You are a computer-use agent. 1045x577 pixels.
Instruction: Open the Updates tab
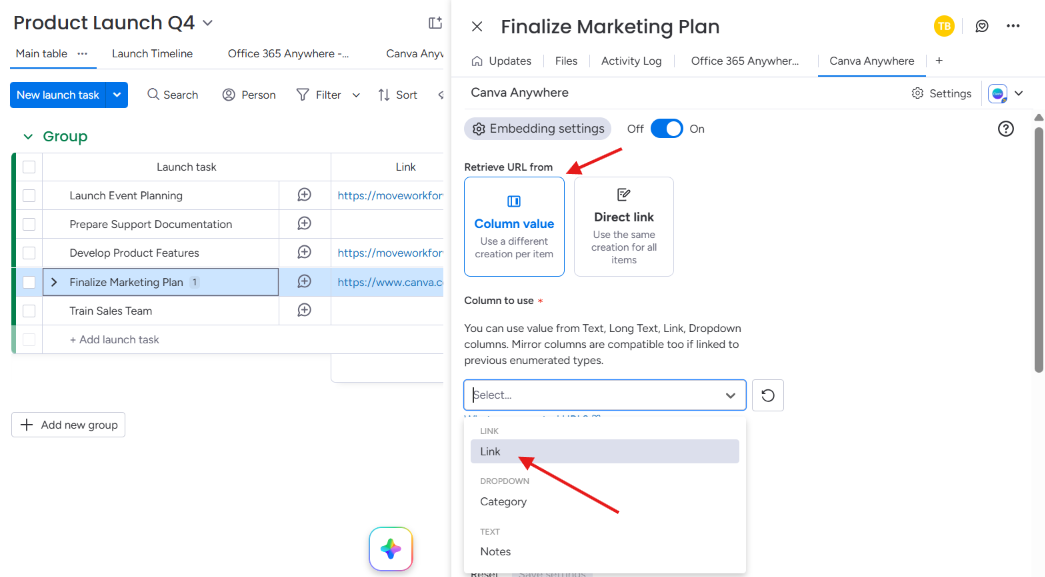tap(502, 61)
